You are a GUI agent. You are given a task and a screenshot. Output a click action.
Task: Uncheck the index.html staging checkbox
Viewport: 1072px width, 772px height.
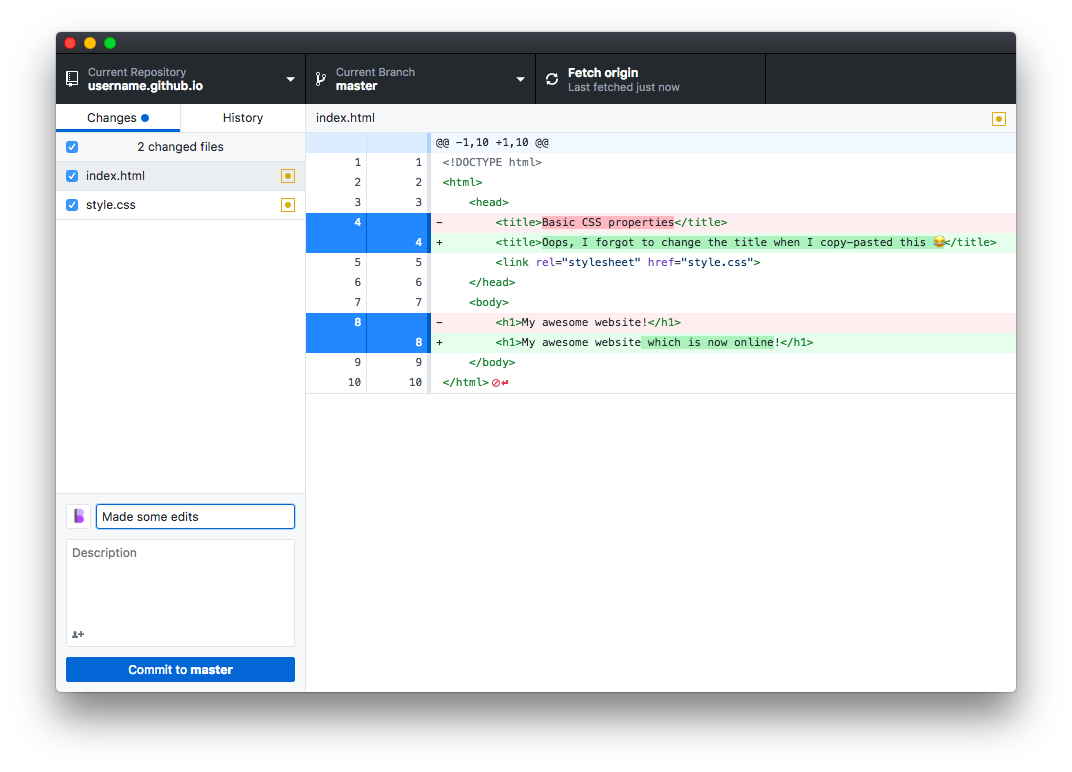(x=71, y=175)
